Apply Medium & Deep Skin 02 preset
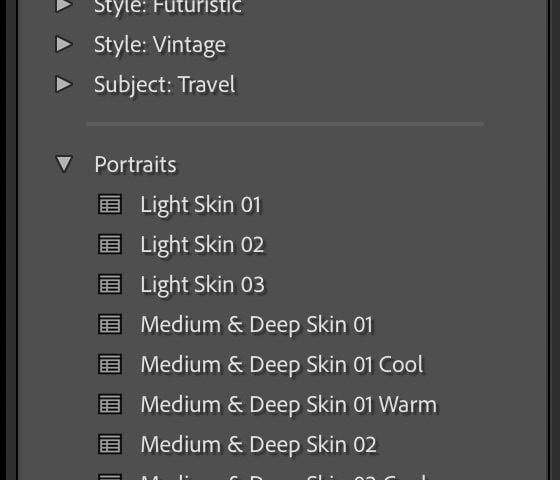560x480 pixels. click(x=259, y=445)
